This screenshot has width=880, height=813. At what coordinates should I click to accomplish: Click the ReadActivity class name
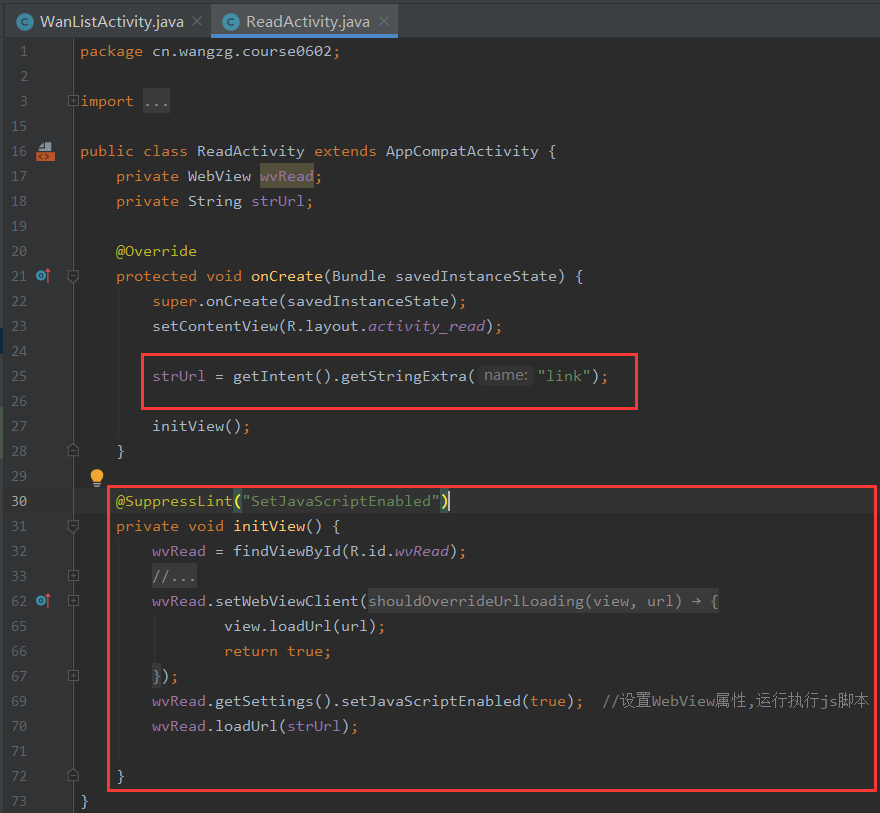click(250, 151)
